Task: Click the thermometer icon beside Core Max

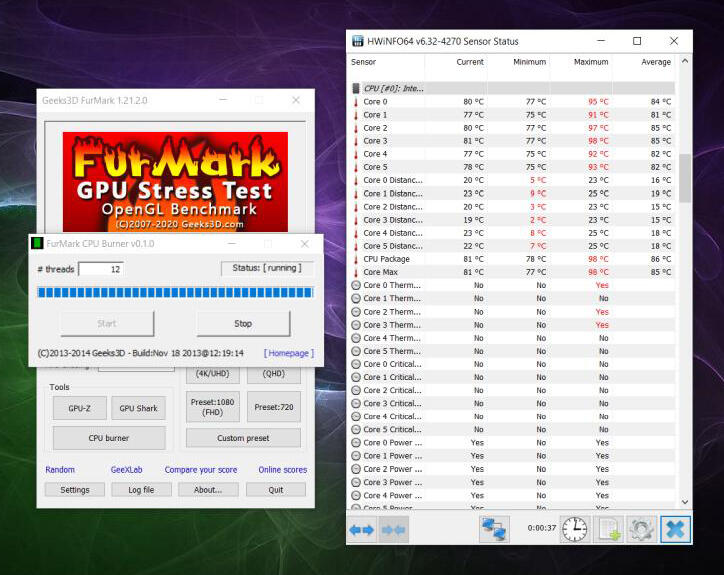Action: [x=356, y=272]
